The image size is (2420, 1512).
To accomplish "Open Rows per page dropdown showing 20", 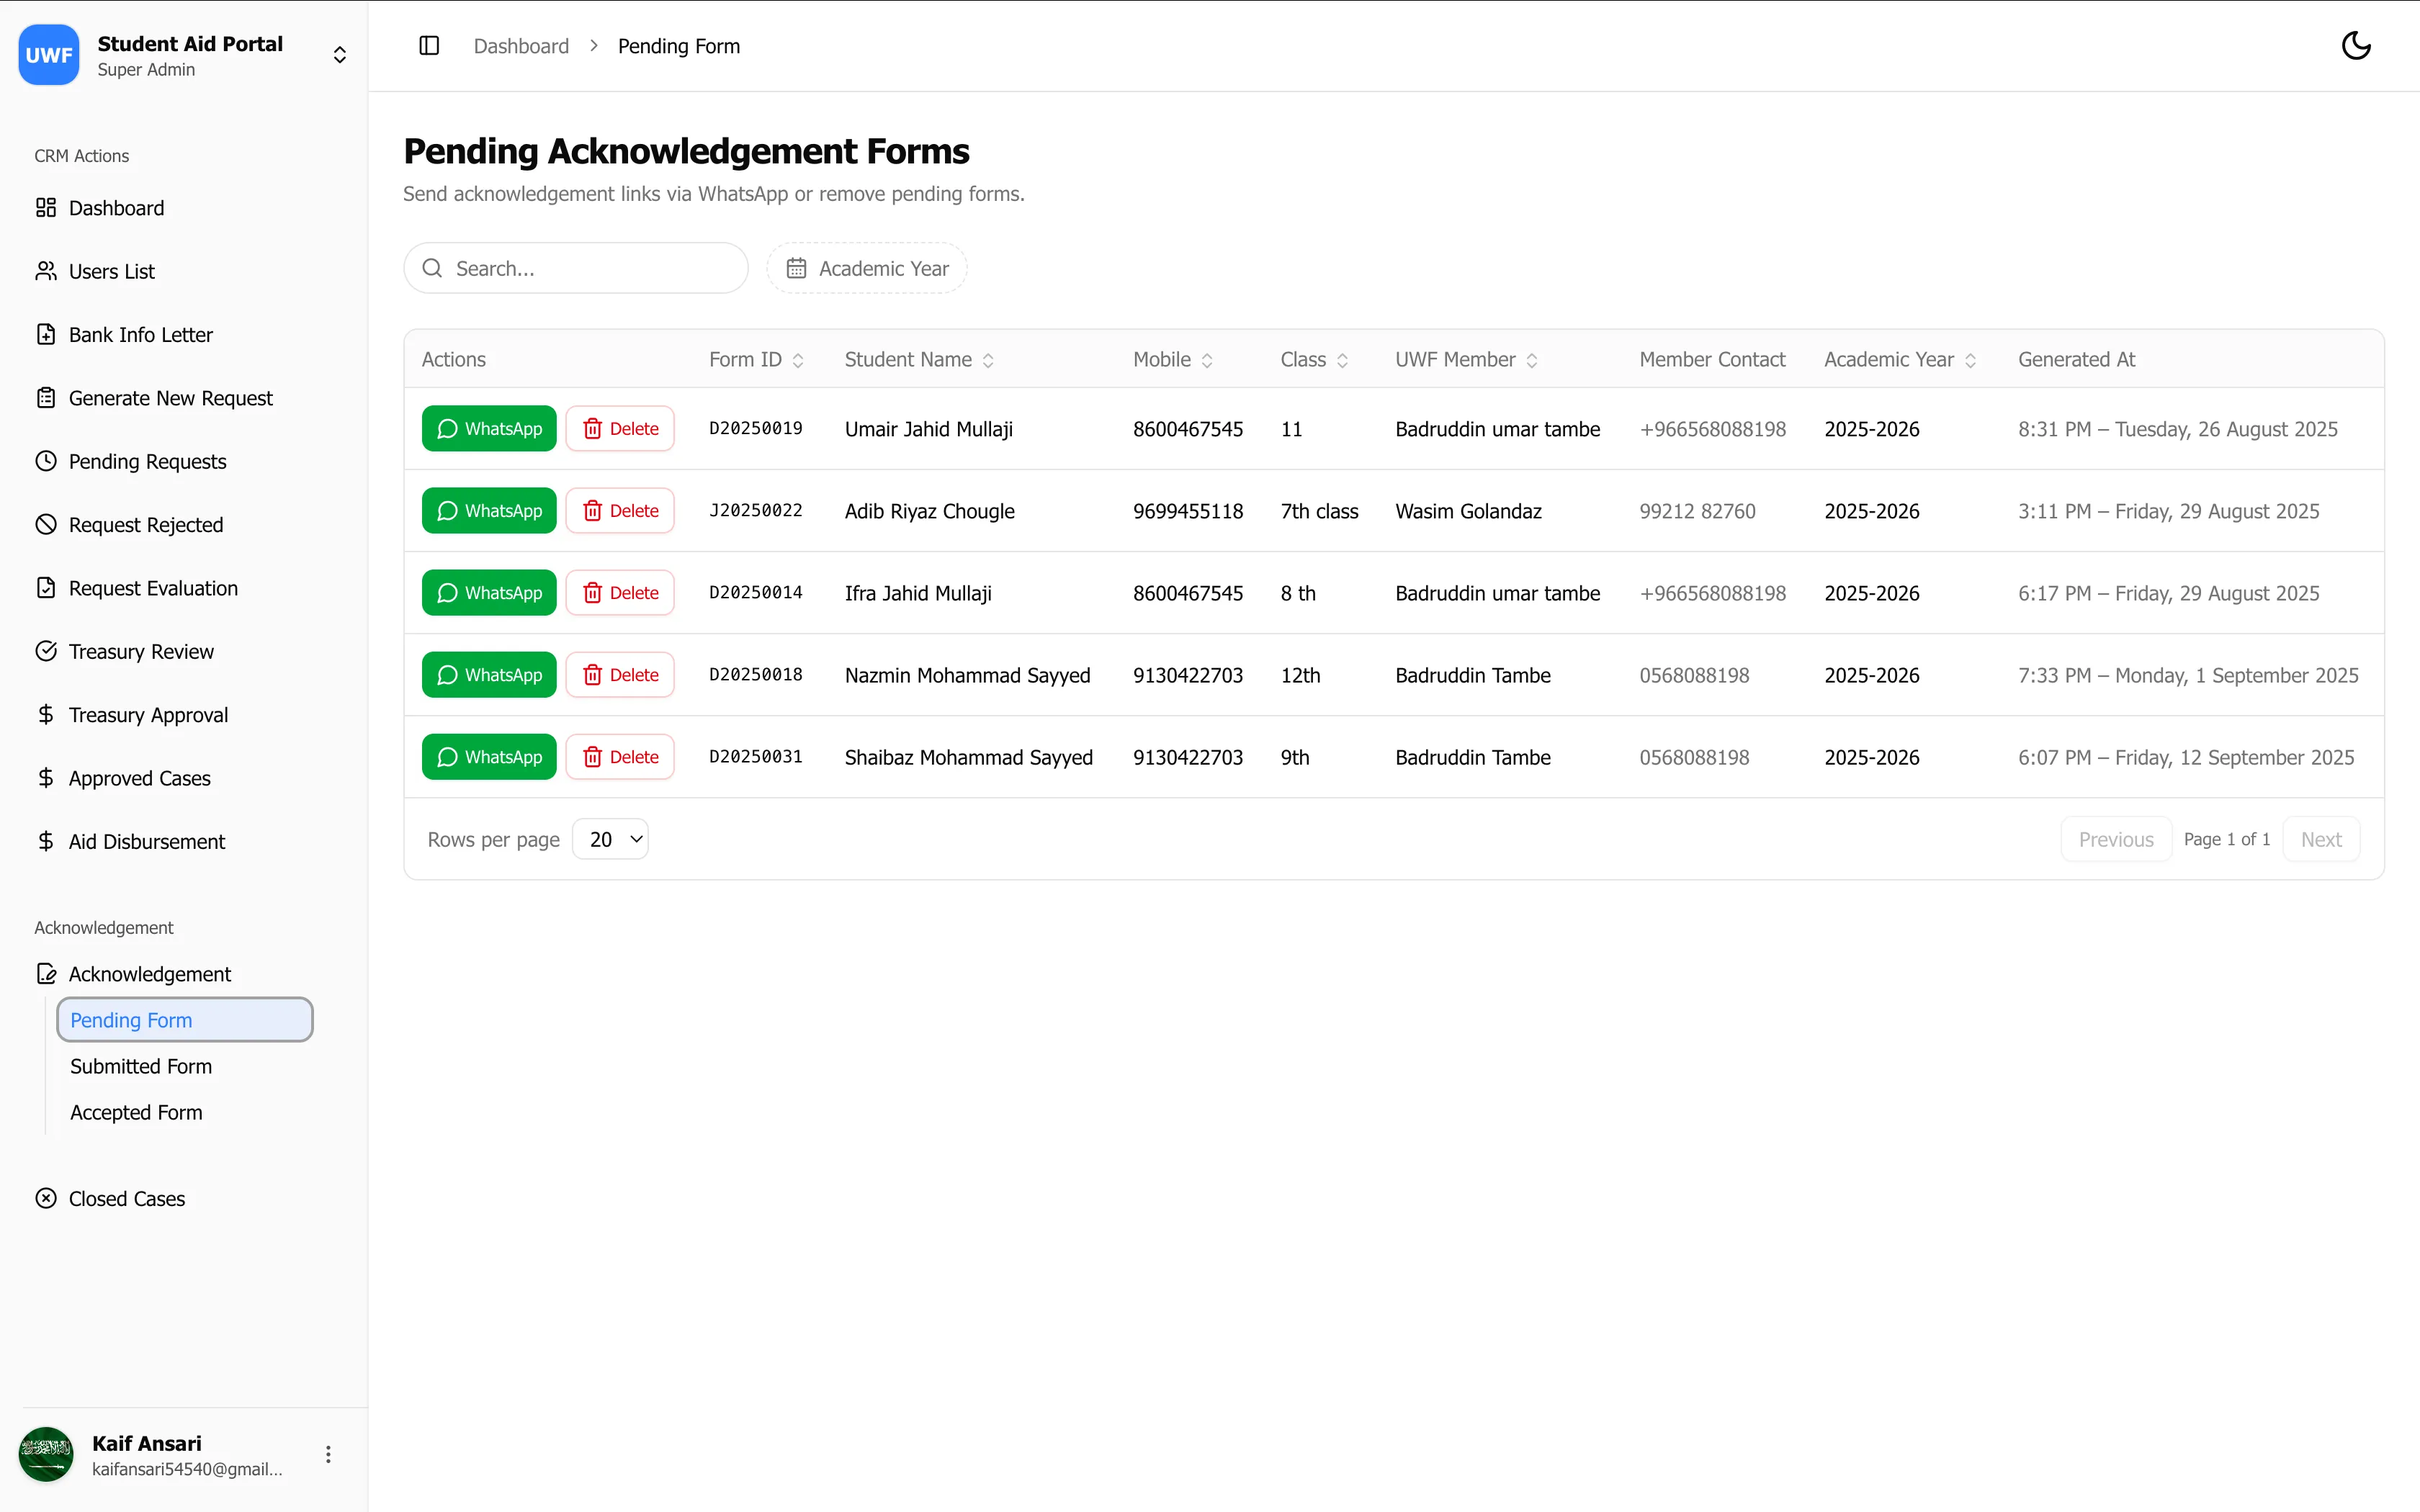I will click(x=610, y=839).
